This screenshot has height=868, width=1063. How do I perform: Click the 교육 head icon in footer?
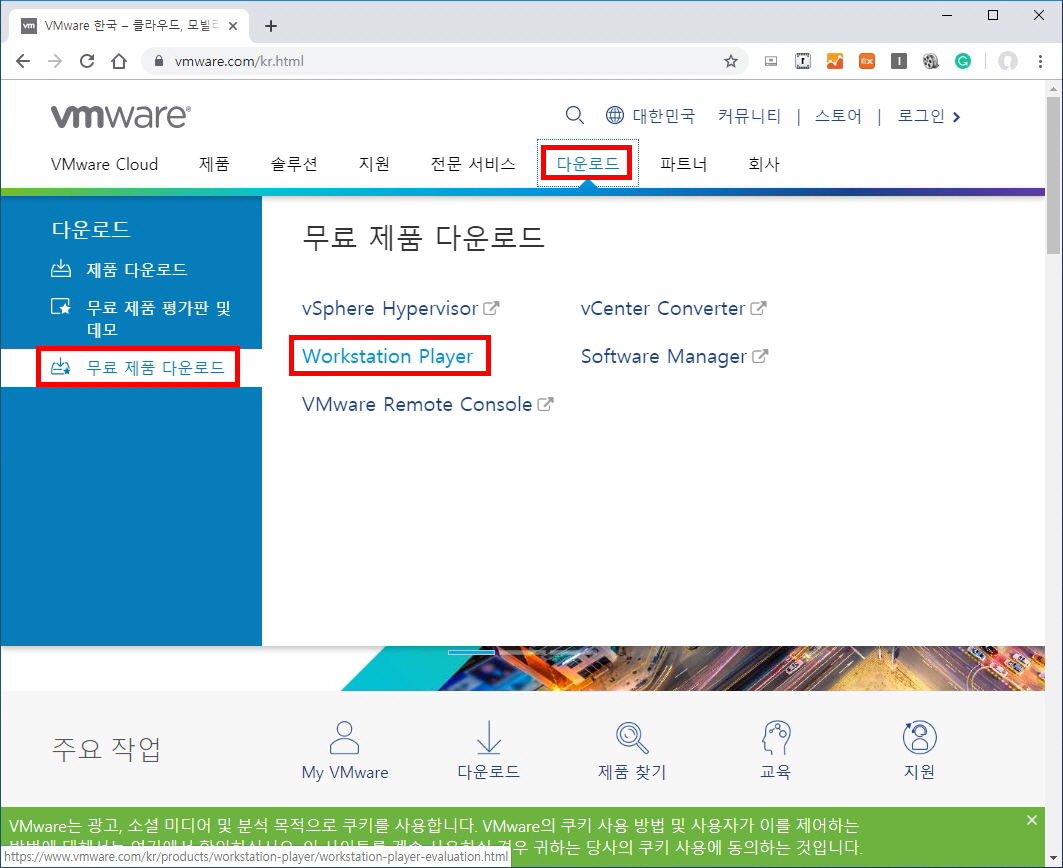coord(776,735)
